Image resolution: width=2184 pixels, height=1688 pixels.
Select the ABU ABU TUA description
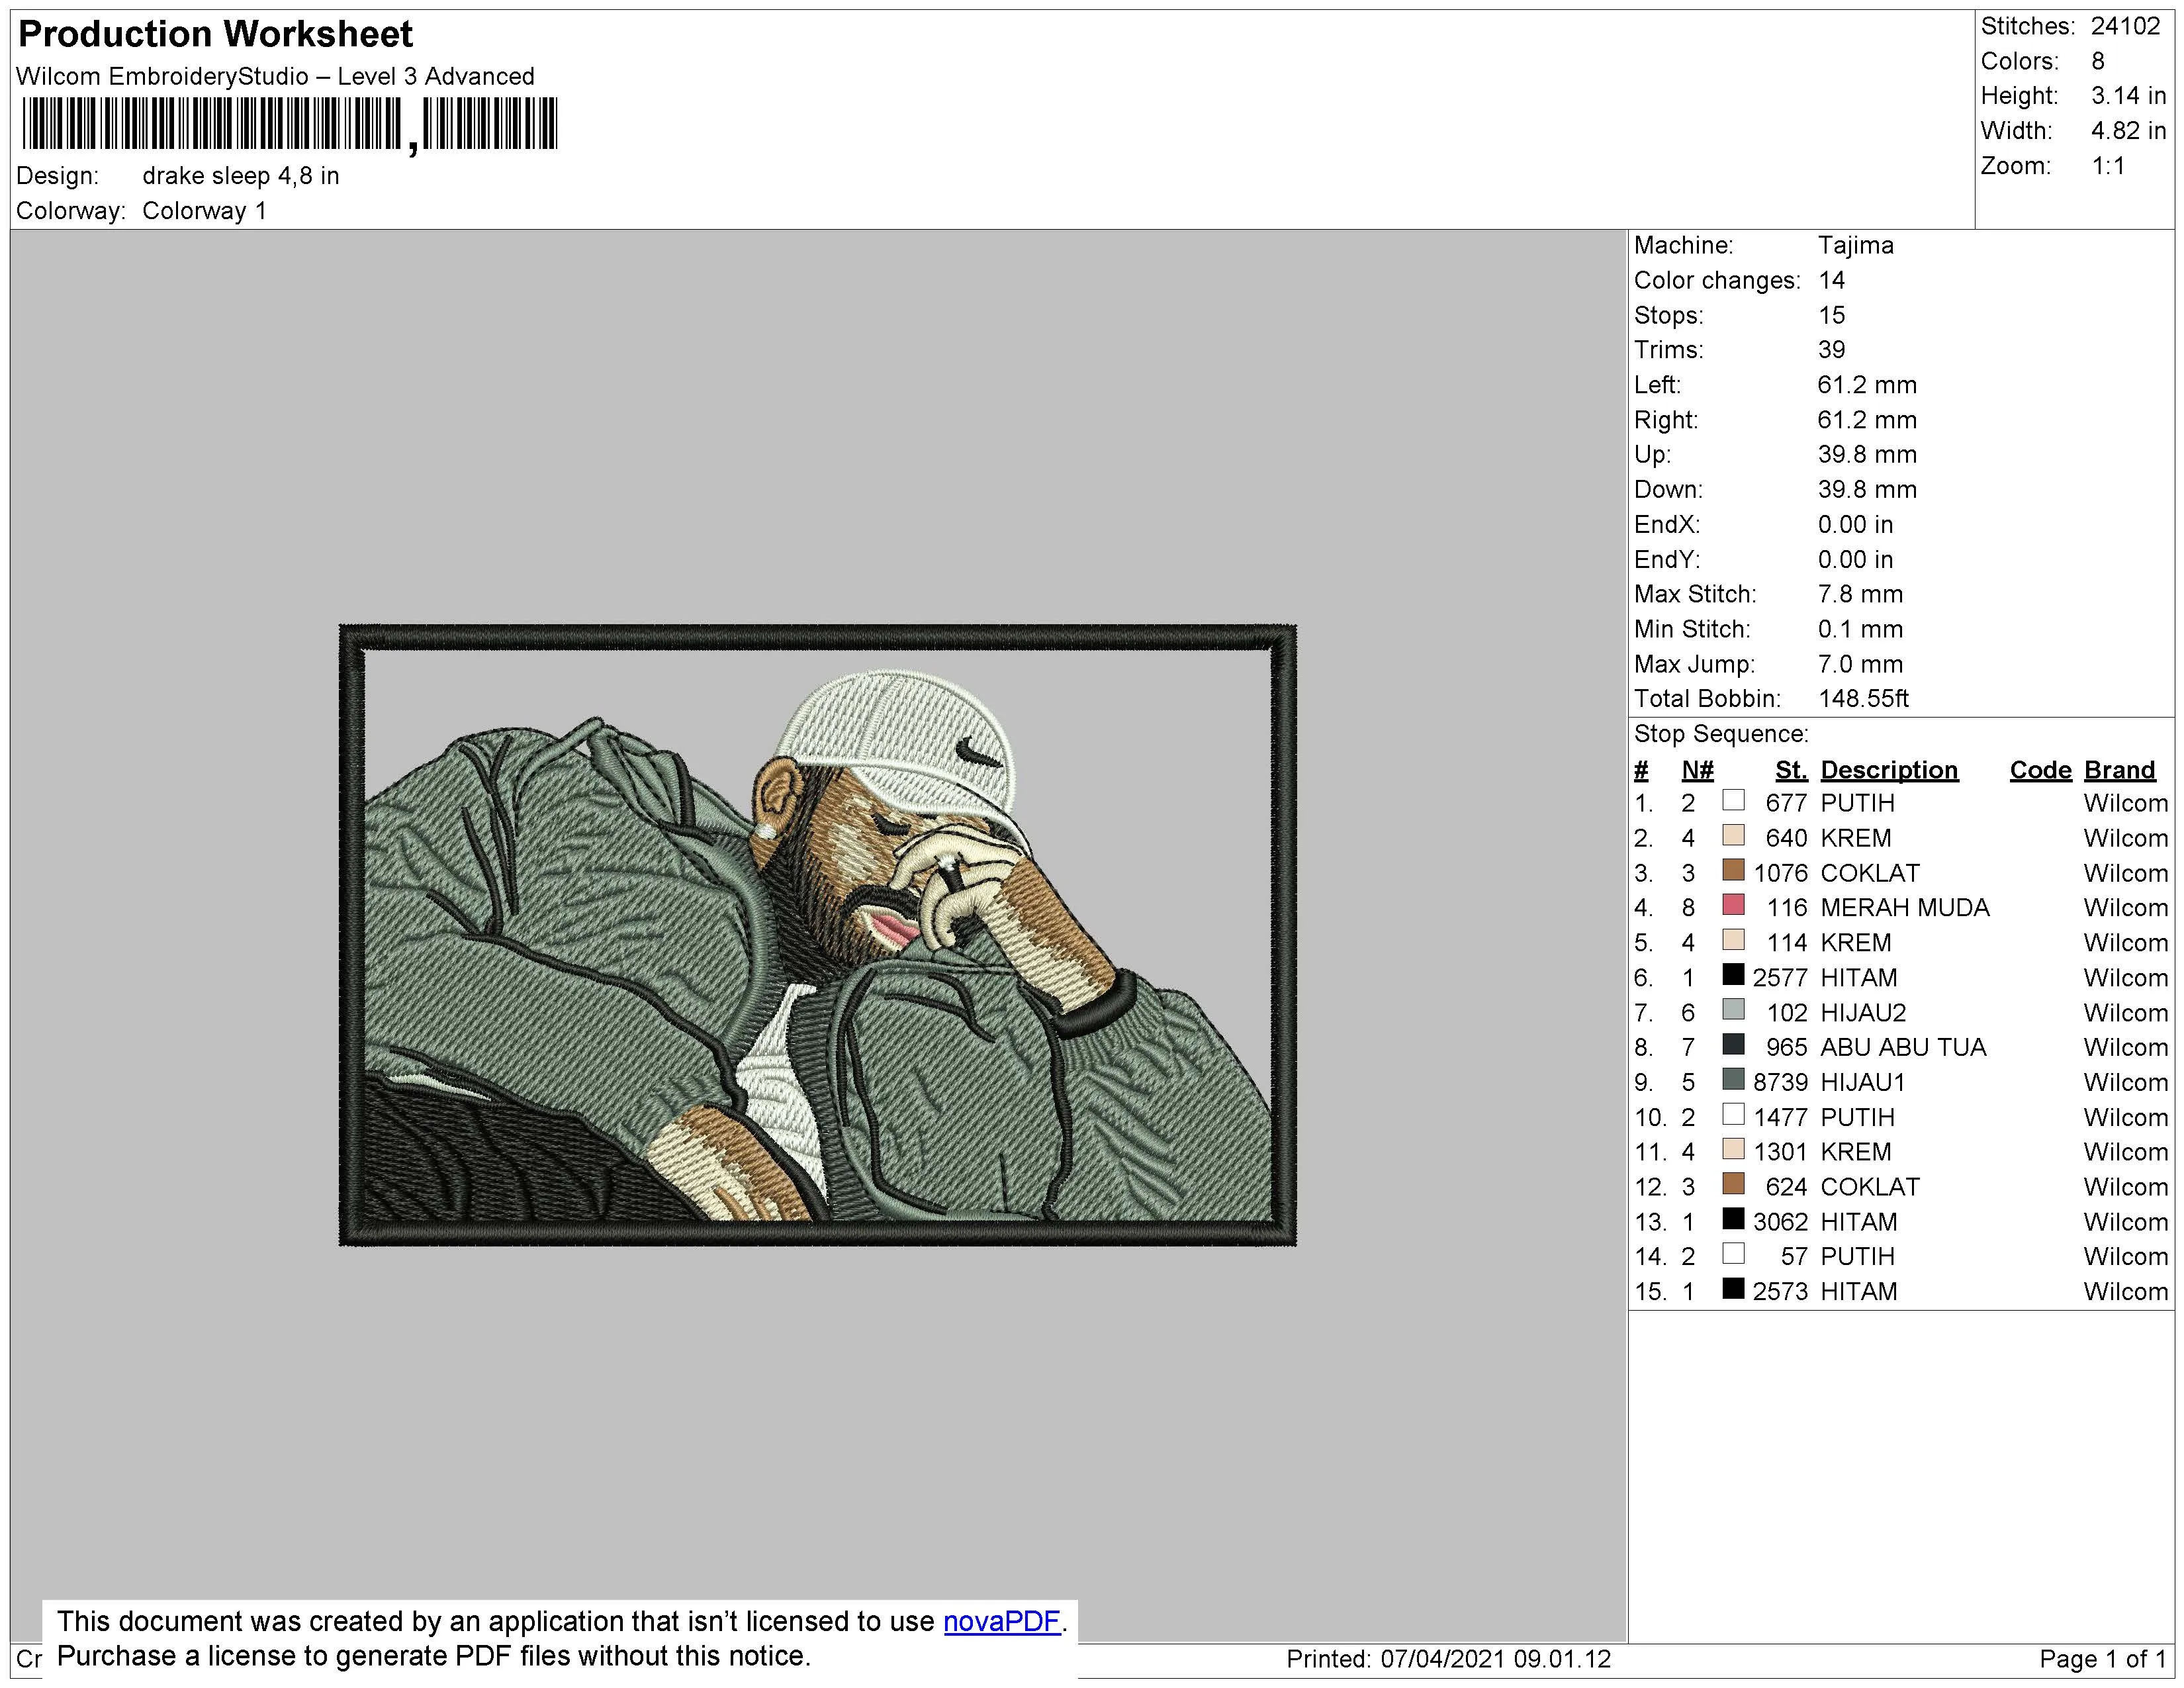coord(1903,1047)
